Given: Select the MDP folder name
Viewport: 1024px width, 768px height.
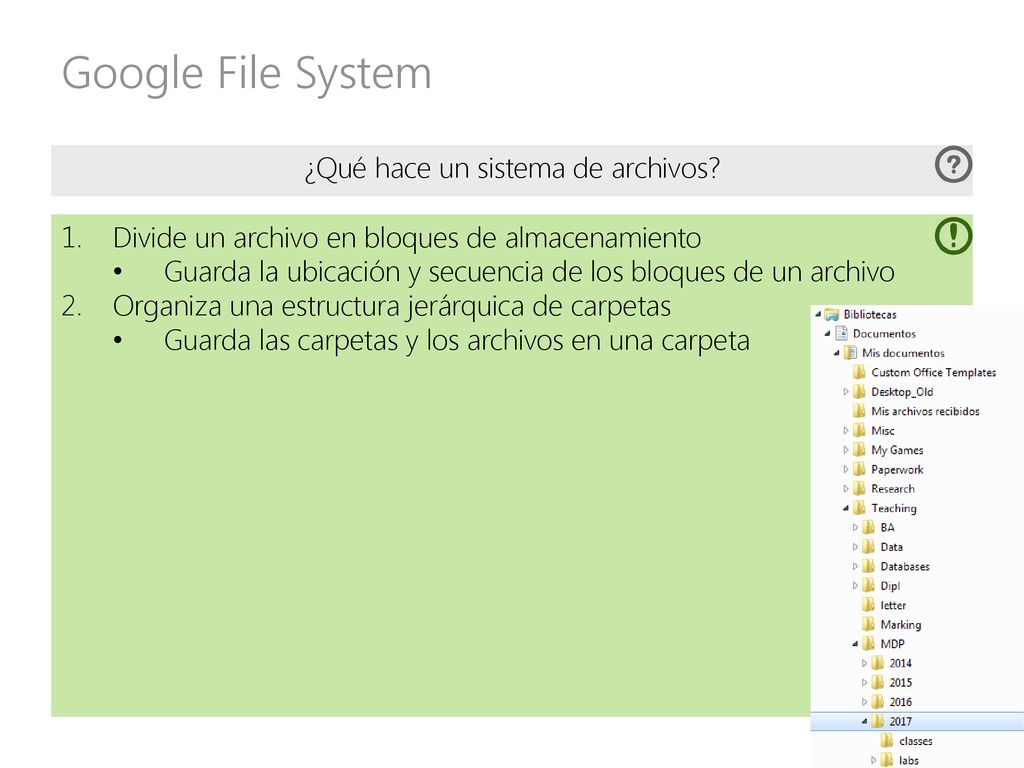Looking at the screenshot, I should point(892,644).
